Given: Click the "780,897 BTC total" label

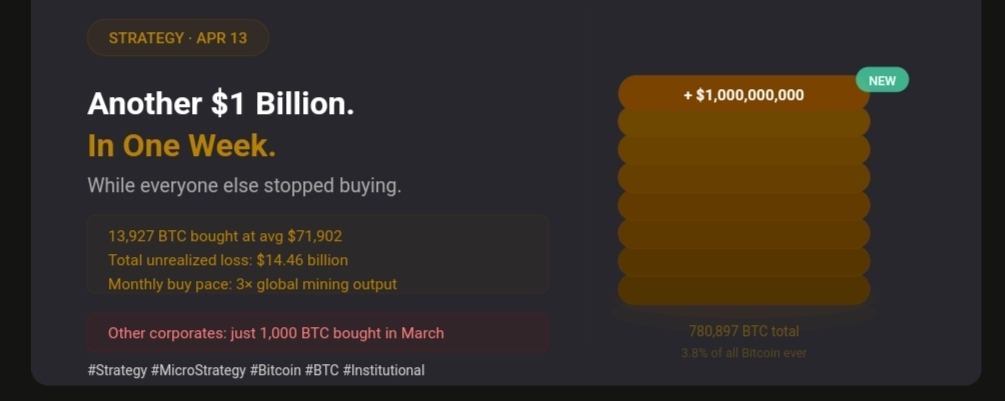Looking at the screenshot, I should tap(743, 331).
